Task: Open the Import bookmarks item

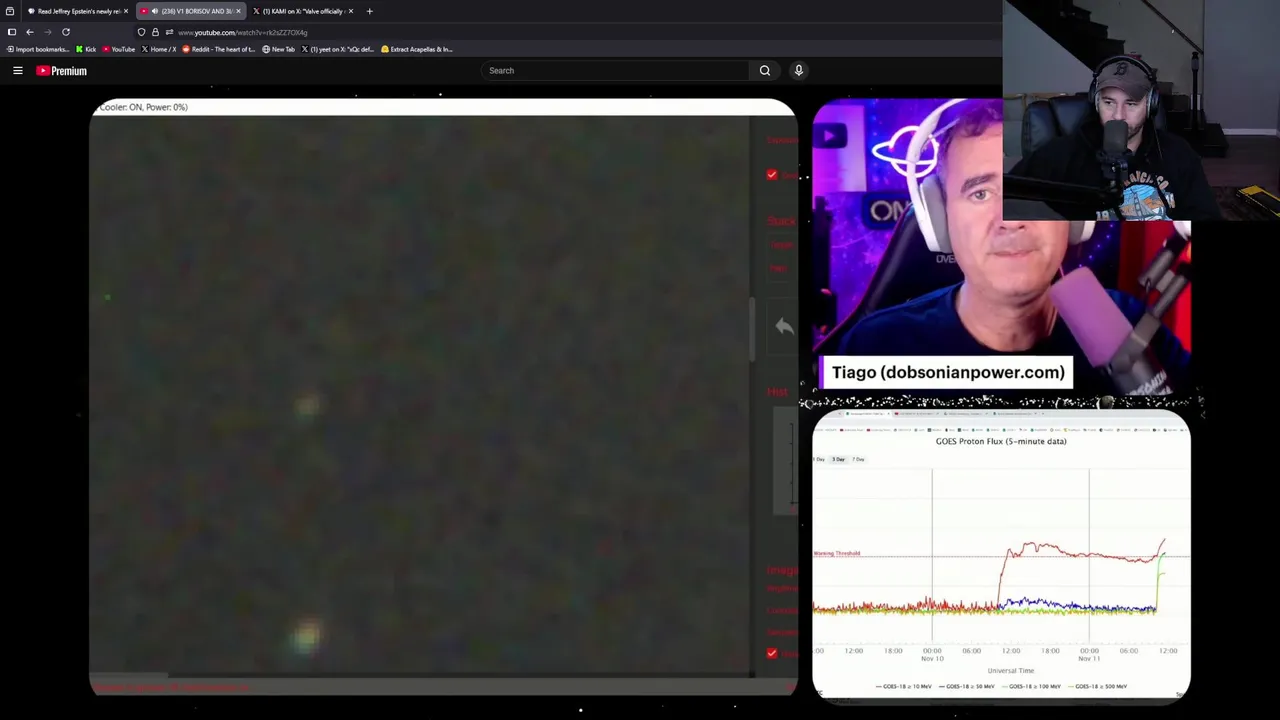Action: tap(38, 49)
